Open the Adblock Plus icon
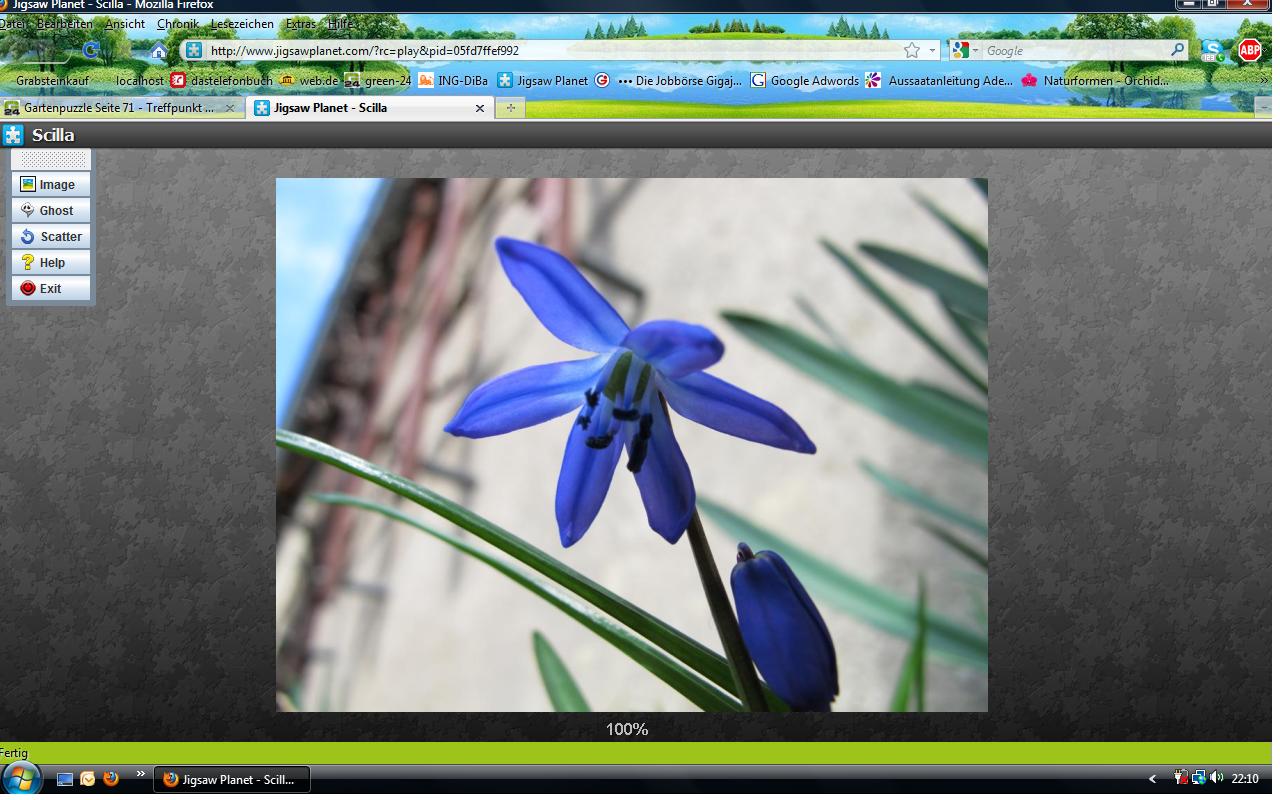The height and width of the screenshot is (800, 1280). click(x=1249, y=50)
